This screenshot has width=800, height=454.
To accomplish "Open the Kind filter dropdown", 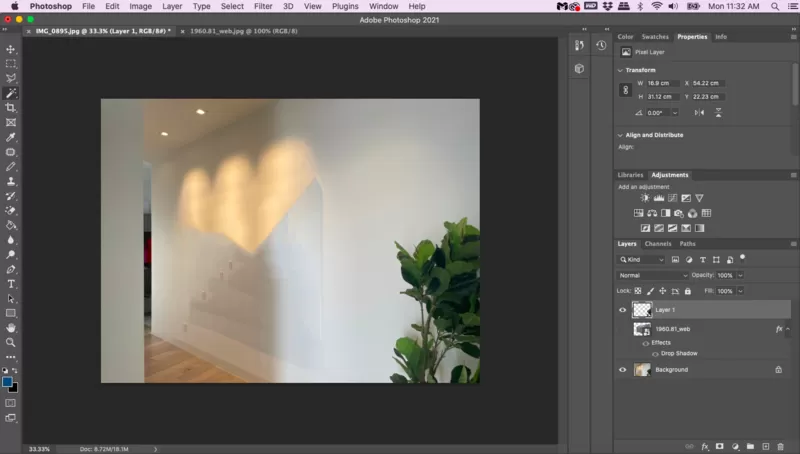I will [641, 260].
